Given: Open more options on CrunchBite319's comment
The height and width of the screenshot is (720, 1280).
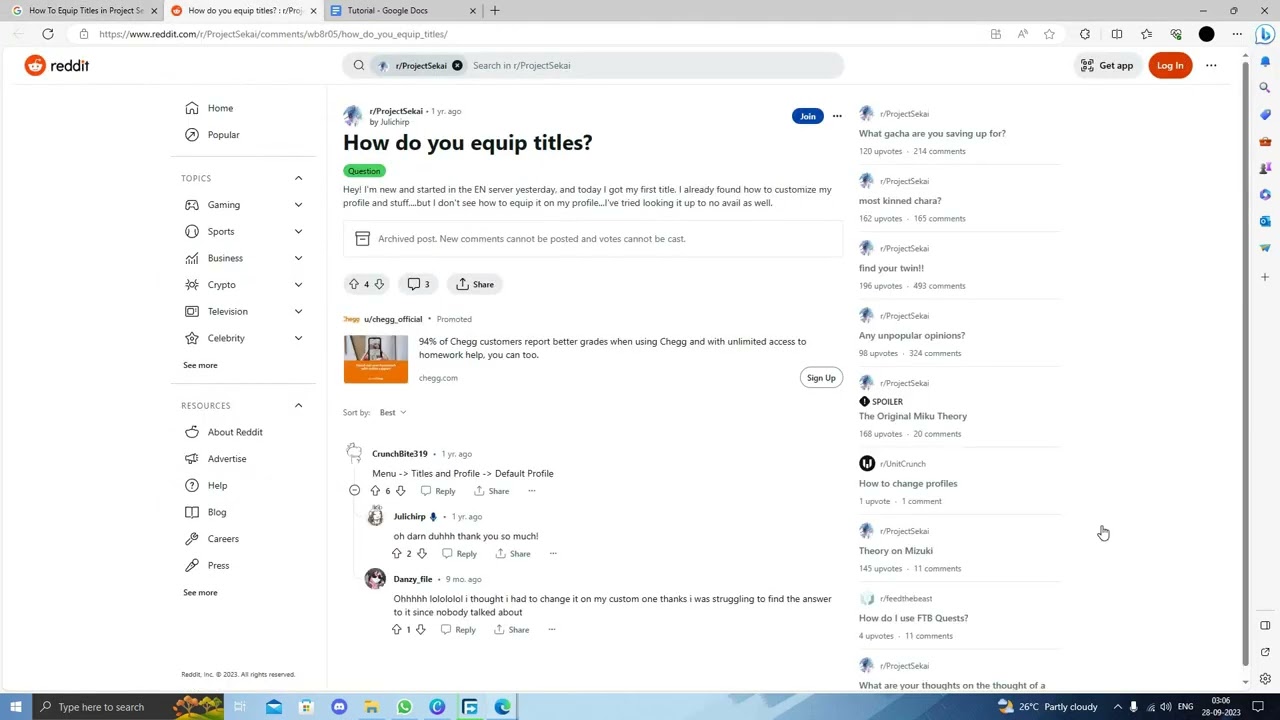Looking at the screenshot, I should point(532,491).
